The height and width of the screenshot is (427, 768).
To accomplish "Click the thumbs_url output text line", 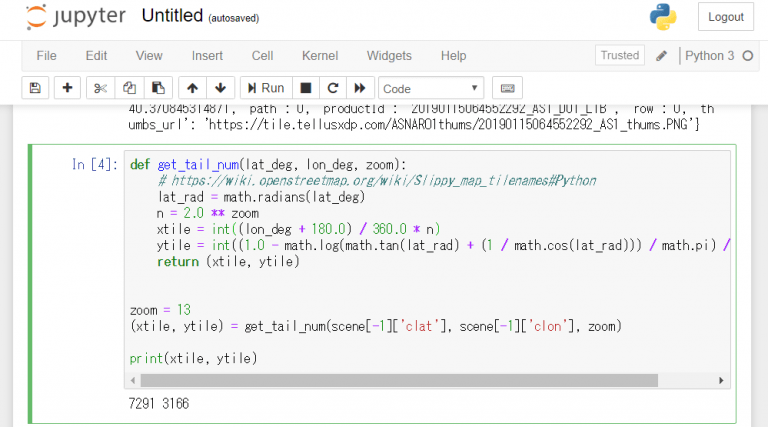I will click(414, 124).
